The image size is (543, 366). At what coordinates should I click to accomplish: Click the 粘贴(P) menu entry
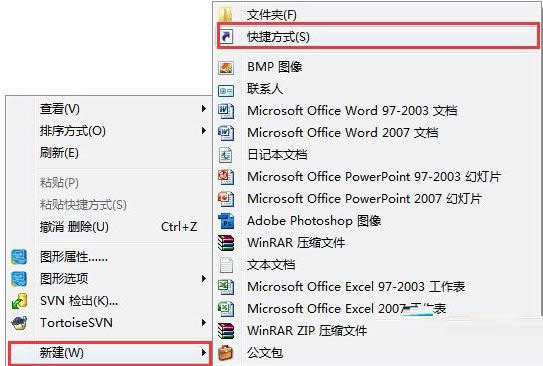59,182
